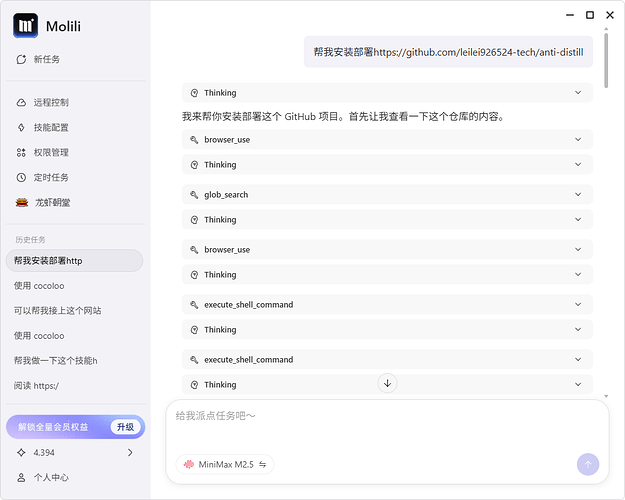The width and height of the screenshot is (625, 500).
Task: Expand the 4,394 credits chevron
Action: 130,453
